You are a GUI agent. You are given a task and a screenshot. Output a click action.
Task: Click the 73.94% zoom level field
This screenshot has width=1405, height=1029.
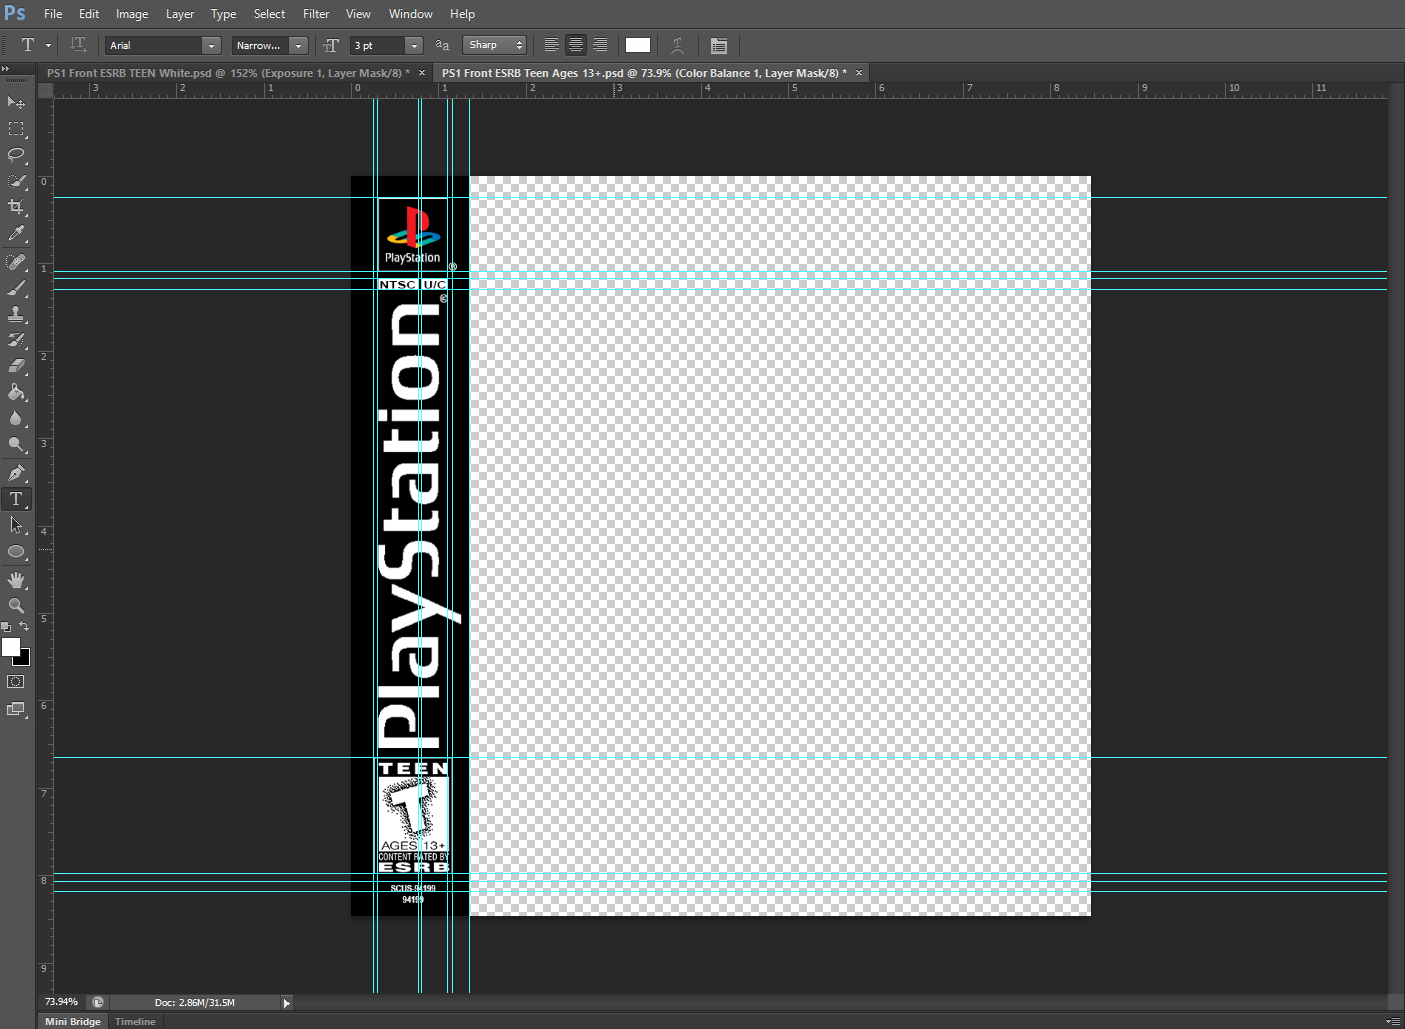coord(61,1002)
